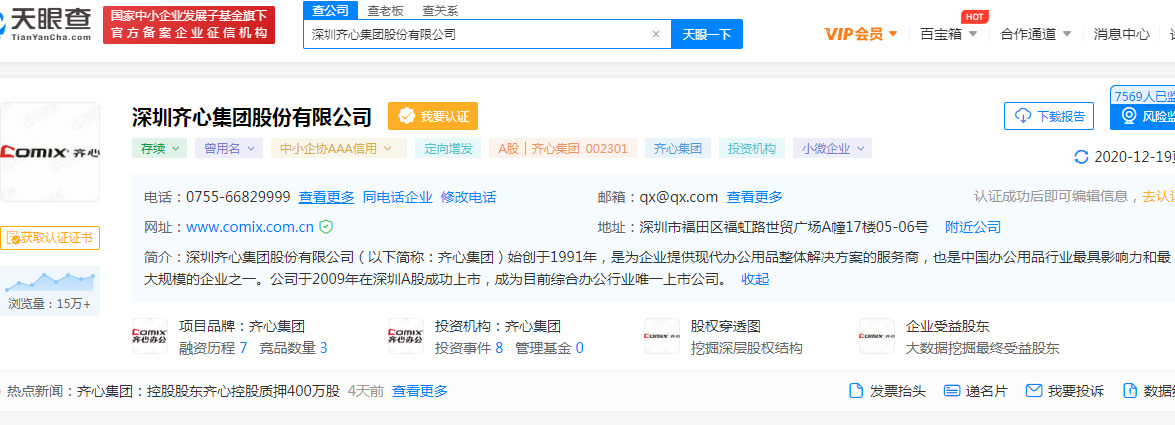Click the A股 齐心集团 002301 tag

(563, 148)
